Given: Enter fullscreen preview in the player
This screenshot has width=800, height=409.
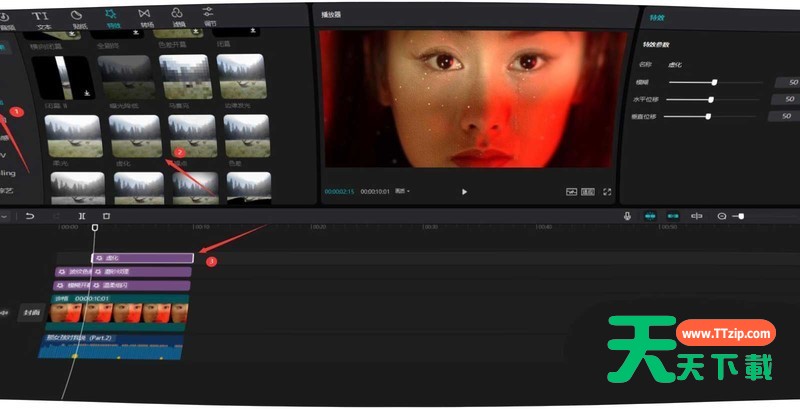Looking at the screenshot, I should tap(607, 191).
